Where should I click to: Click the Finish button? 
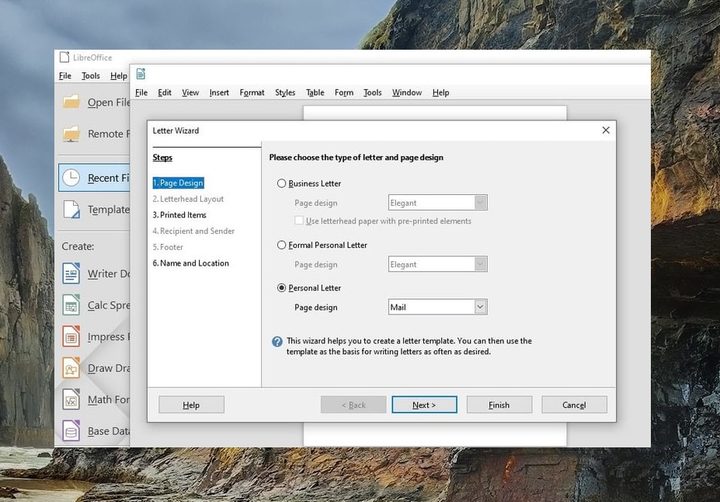pos(499,405)
